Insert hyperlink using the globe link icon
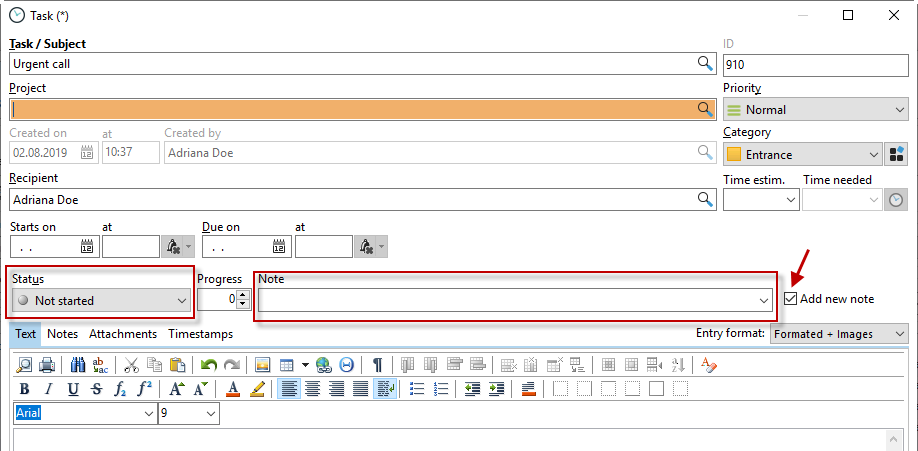 (x=323, y=365)
